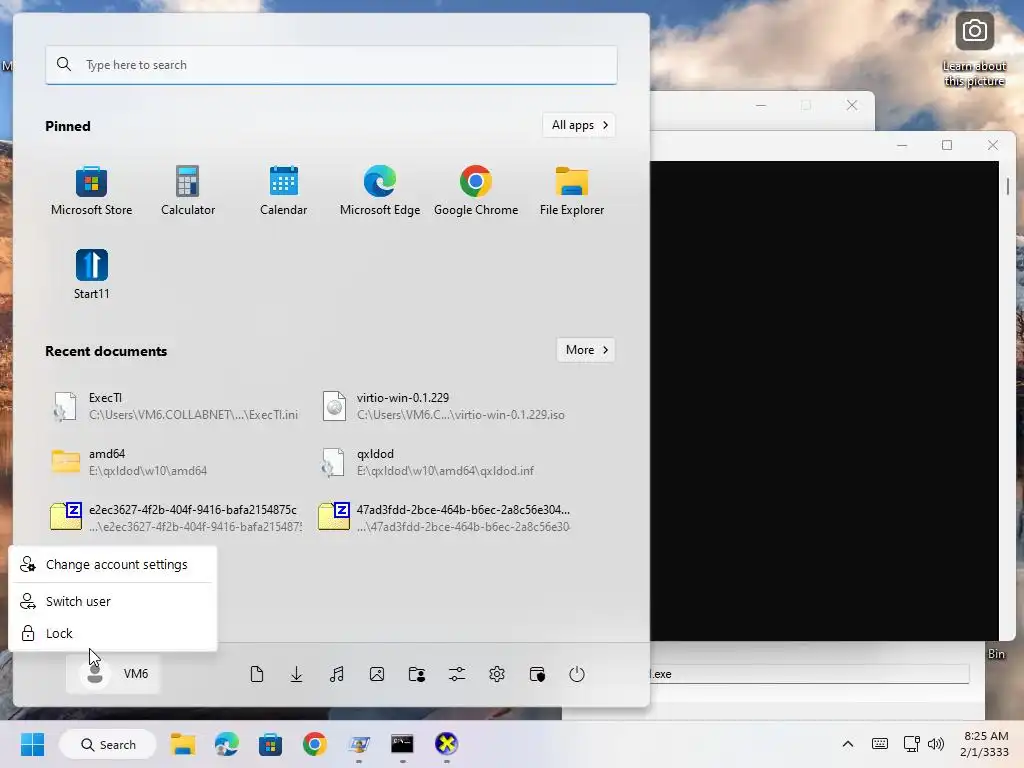Click Learn about this picture camera icon
The width and height of the screenshot is (1024, 768).
(x=974, y=31)
